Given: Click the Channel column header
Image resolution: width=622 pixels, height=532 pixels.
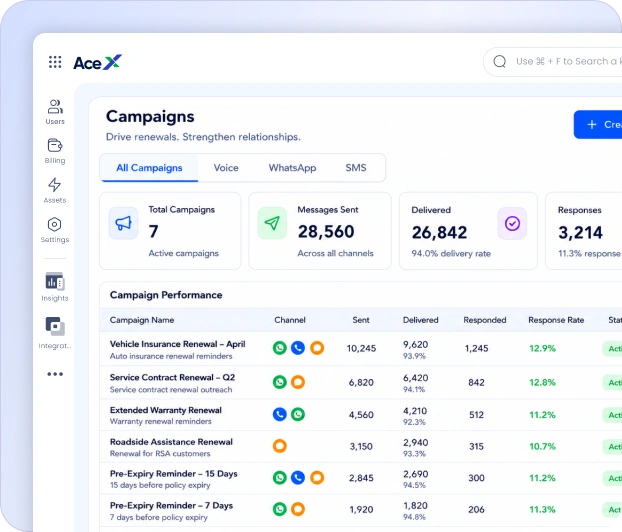Looking at the screenshot, I should pyautogui.click(x=290, y=320).
